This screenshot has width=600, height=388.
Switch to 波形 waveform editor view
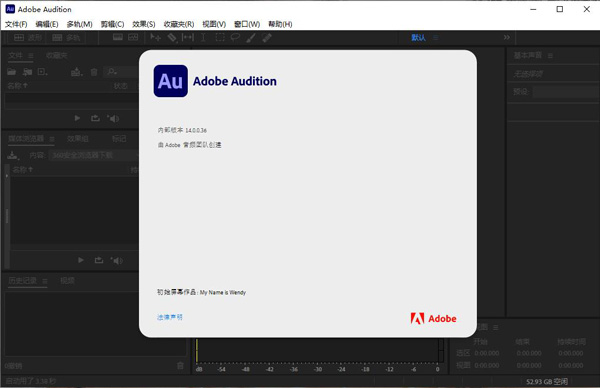tap(28, 37)
